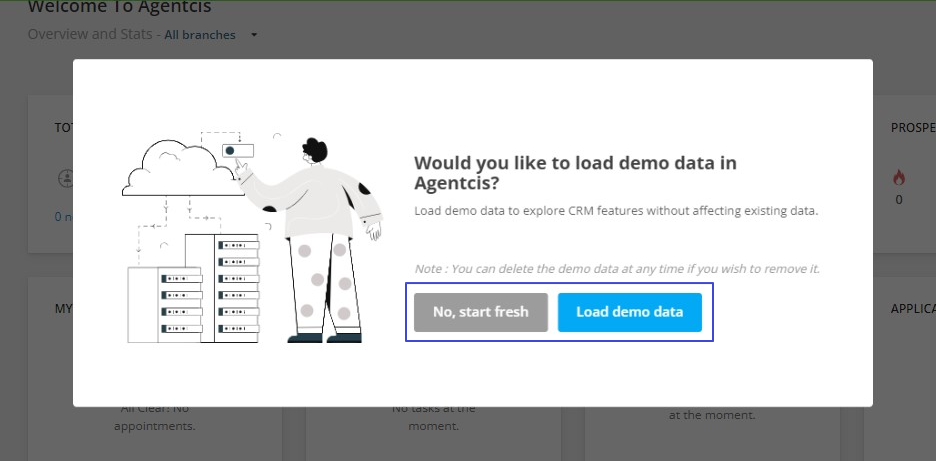Click the Prospects flame icon

point(899,178)
